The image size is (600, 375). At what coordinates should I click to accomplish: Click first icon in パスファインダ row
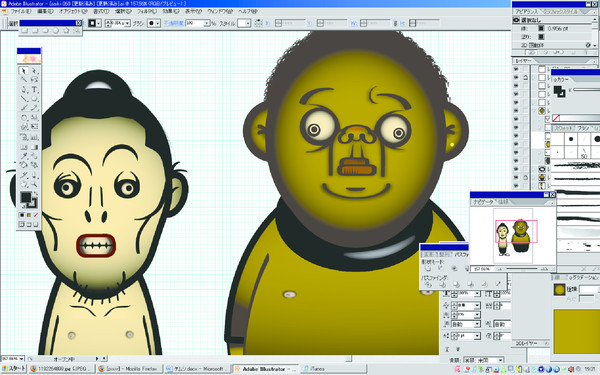coord(428,284)
